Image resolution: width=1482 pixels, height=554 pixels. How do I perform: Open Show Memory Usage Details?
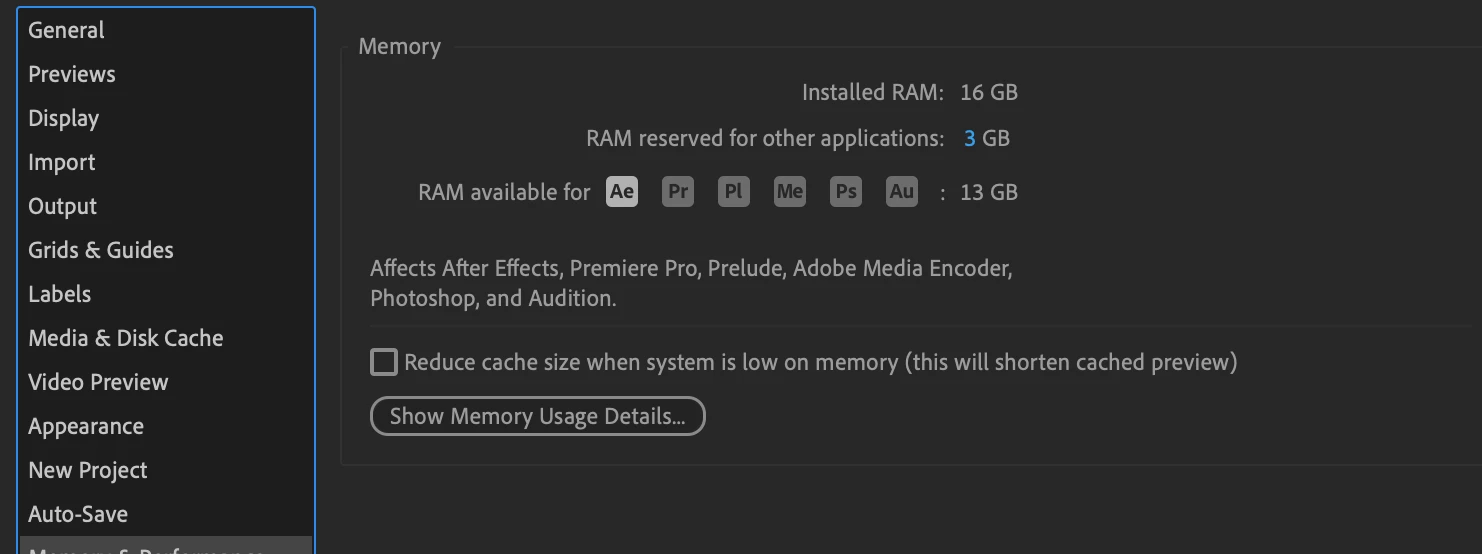[x=537, y=416]
